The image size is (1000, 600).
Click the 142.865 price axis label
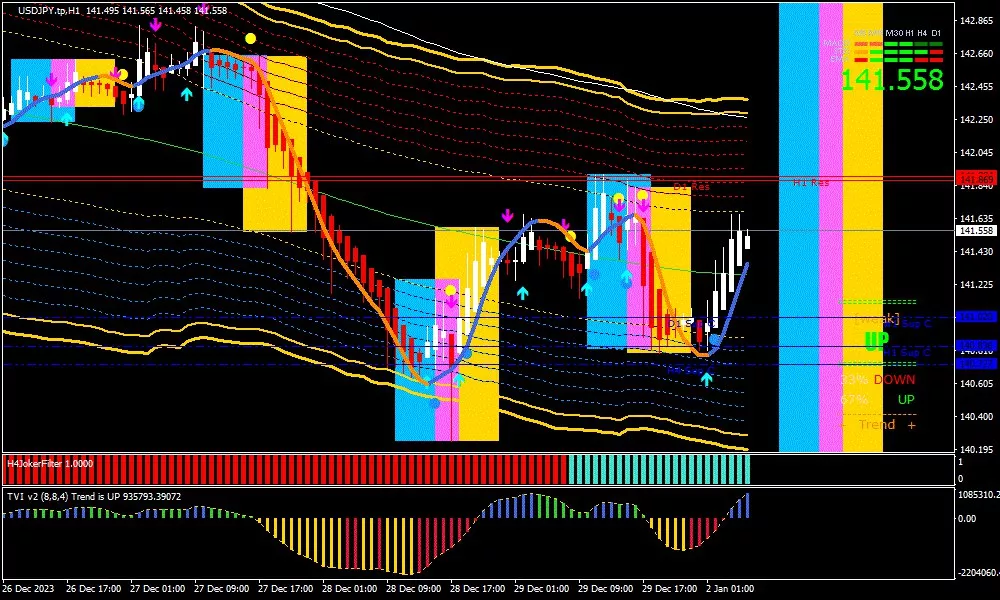976,20
